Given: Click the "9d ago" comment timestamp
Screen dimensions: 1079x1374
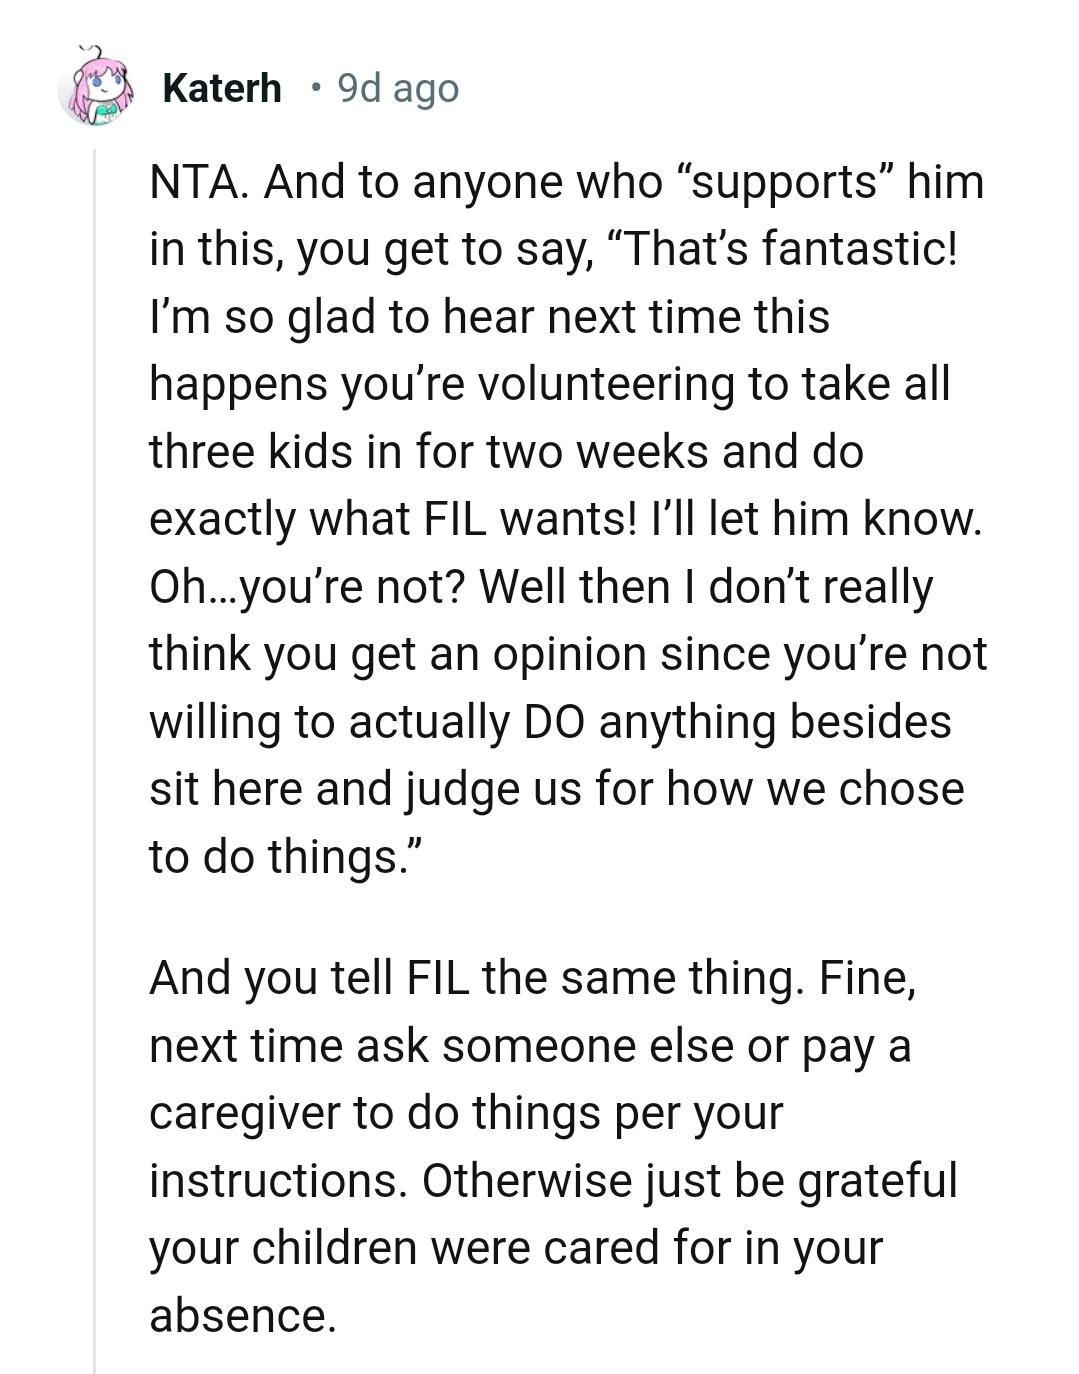Looking at the screenshot, I should 398,88.
